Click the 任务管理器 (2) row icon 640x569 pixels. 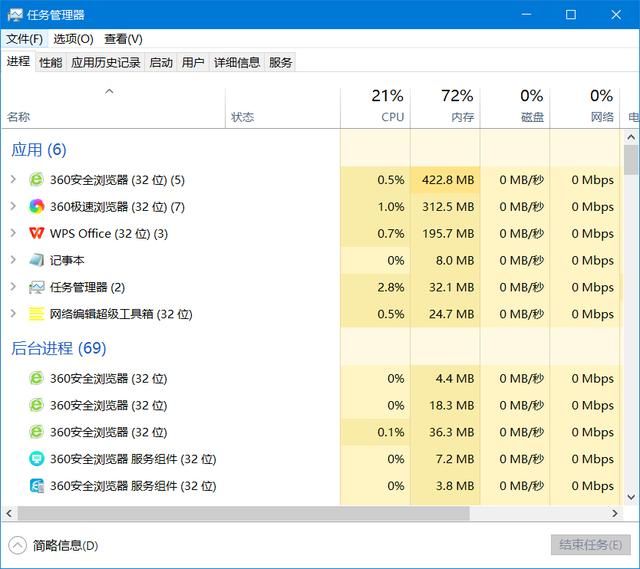pos(36,287)
